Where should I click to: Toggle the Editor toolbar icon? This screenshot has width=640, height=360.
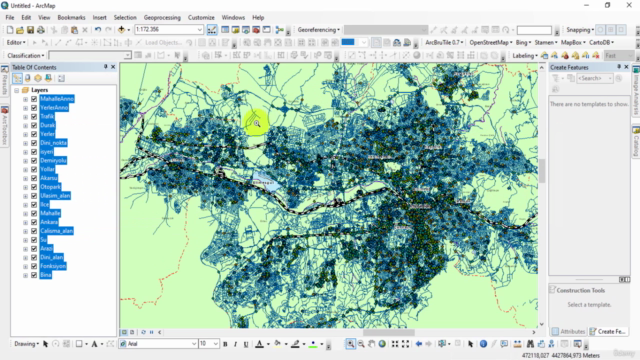pos(212,30)
